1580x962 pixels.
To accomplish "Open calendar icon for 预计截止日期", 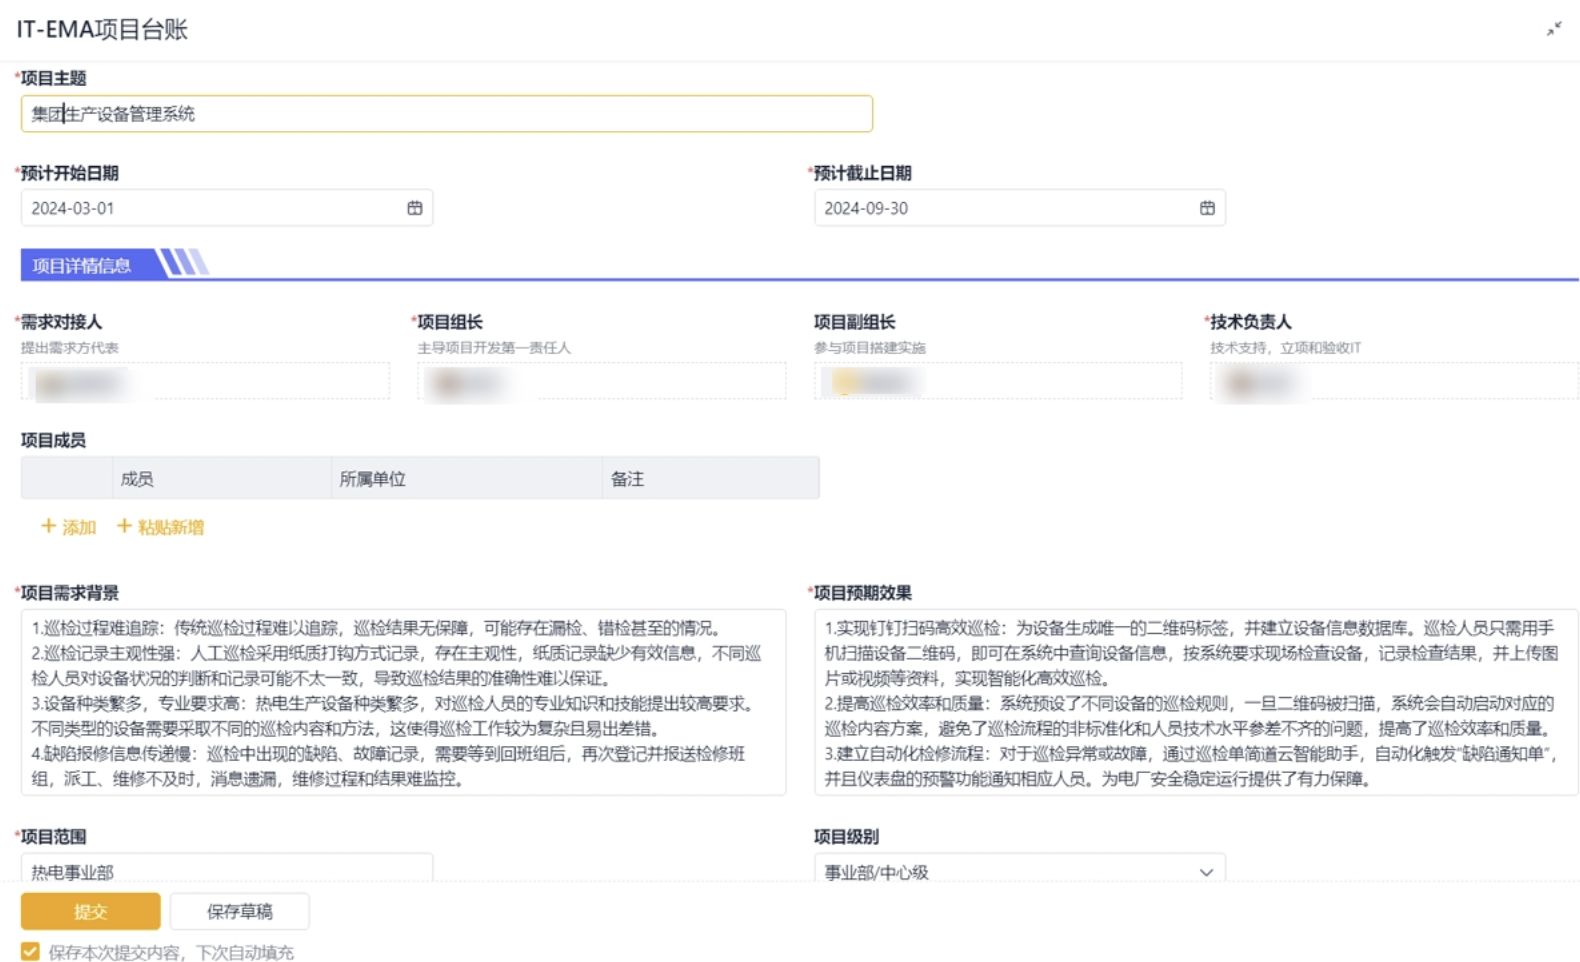I will pos(1207,208).
